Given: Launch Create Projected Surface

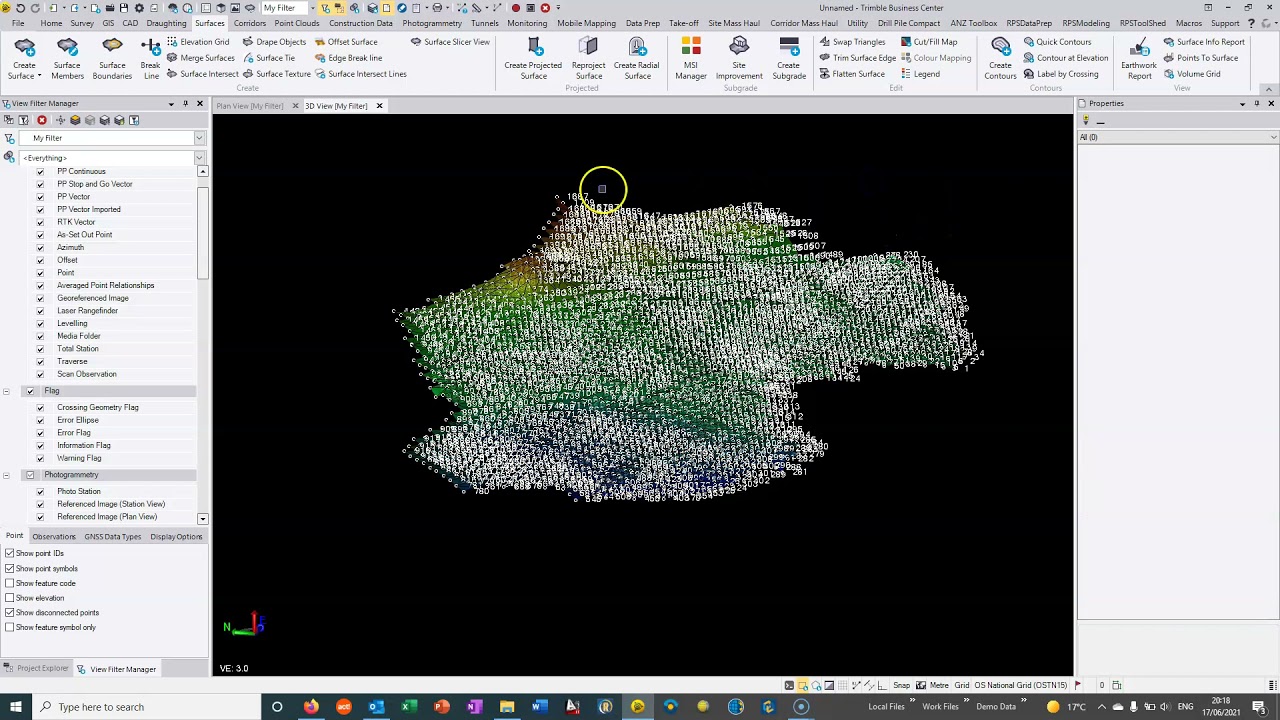Looking at the screenshot, I should coord(533,58).
